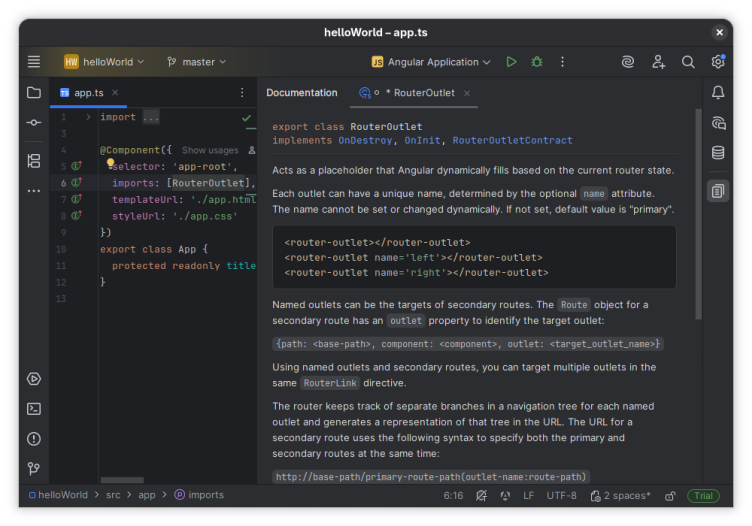Expand the folded import block
752x526 pixels.
[88, 117]
